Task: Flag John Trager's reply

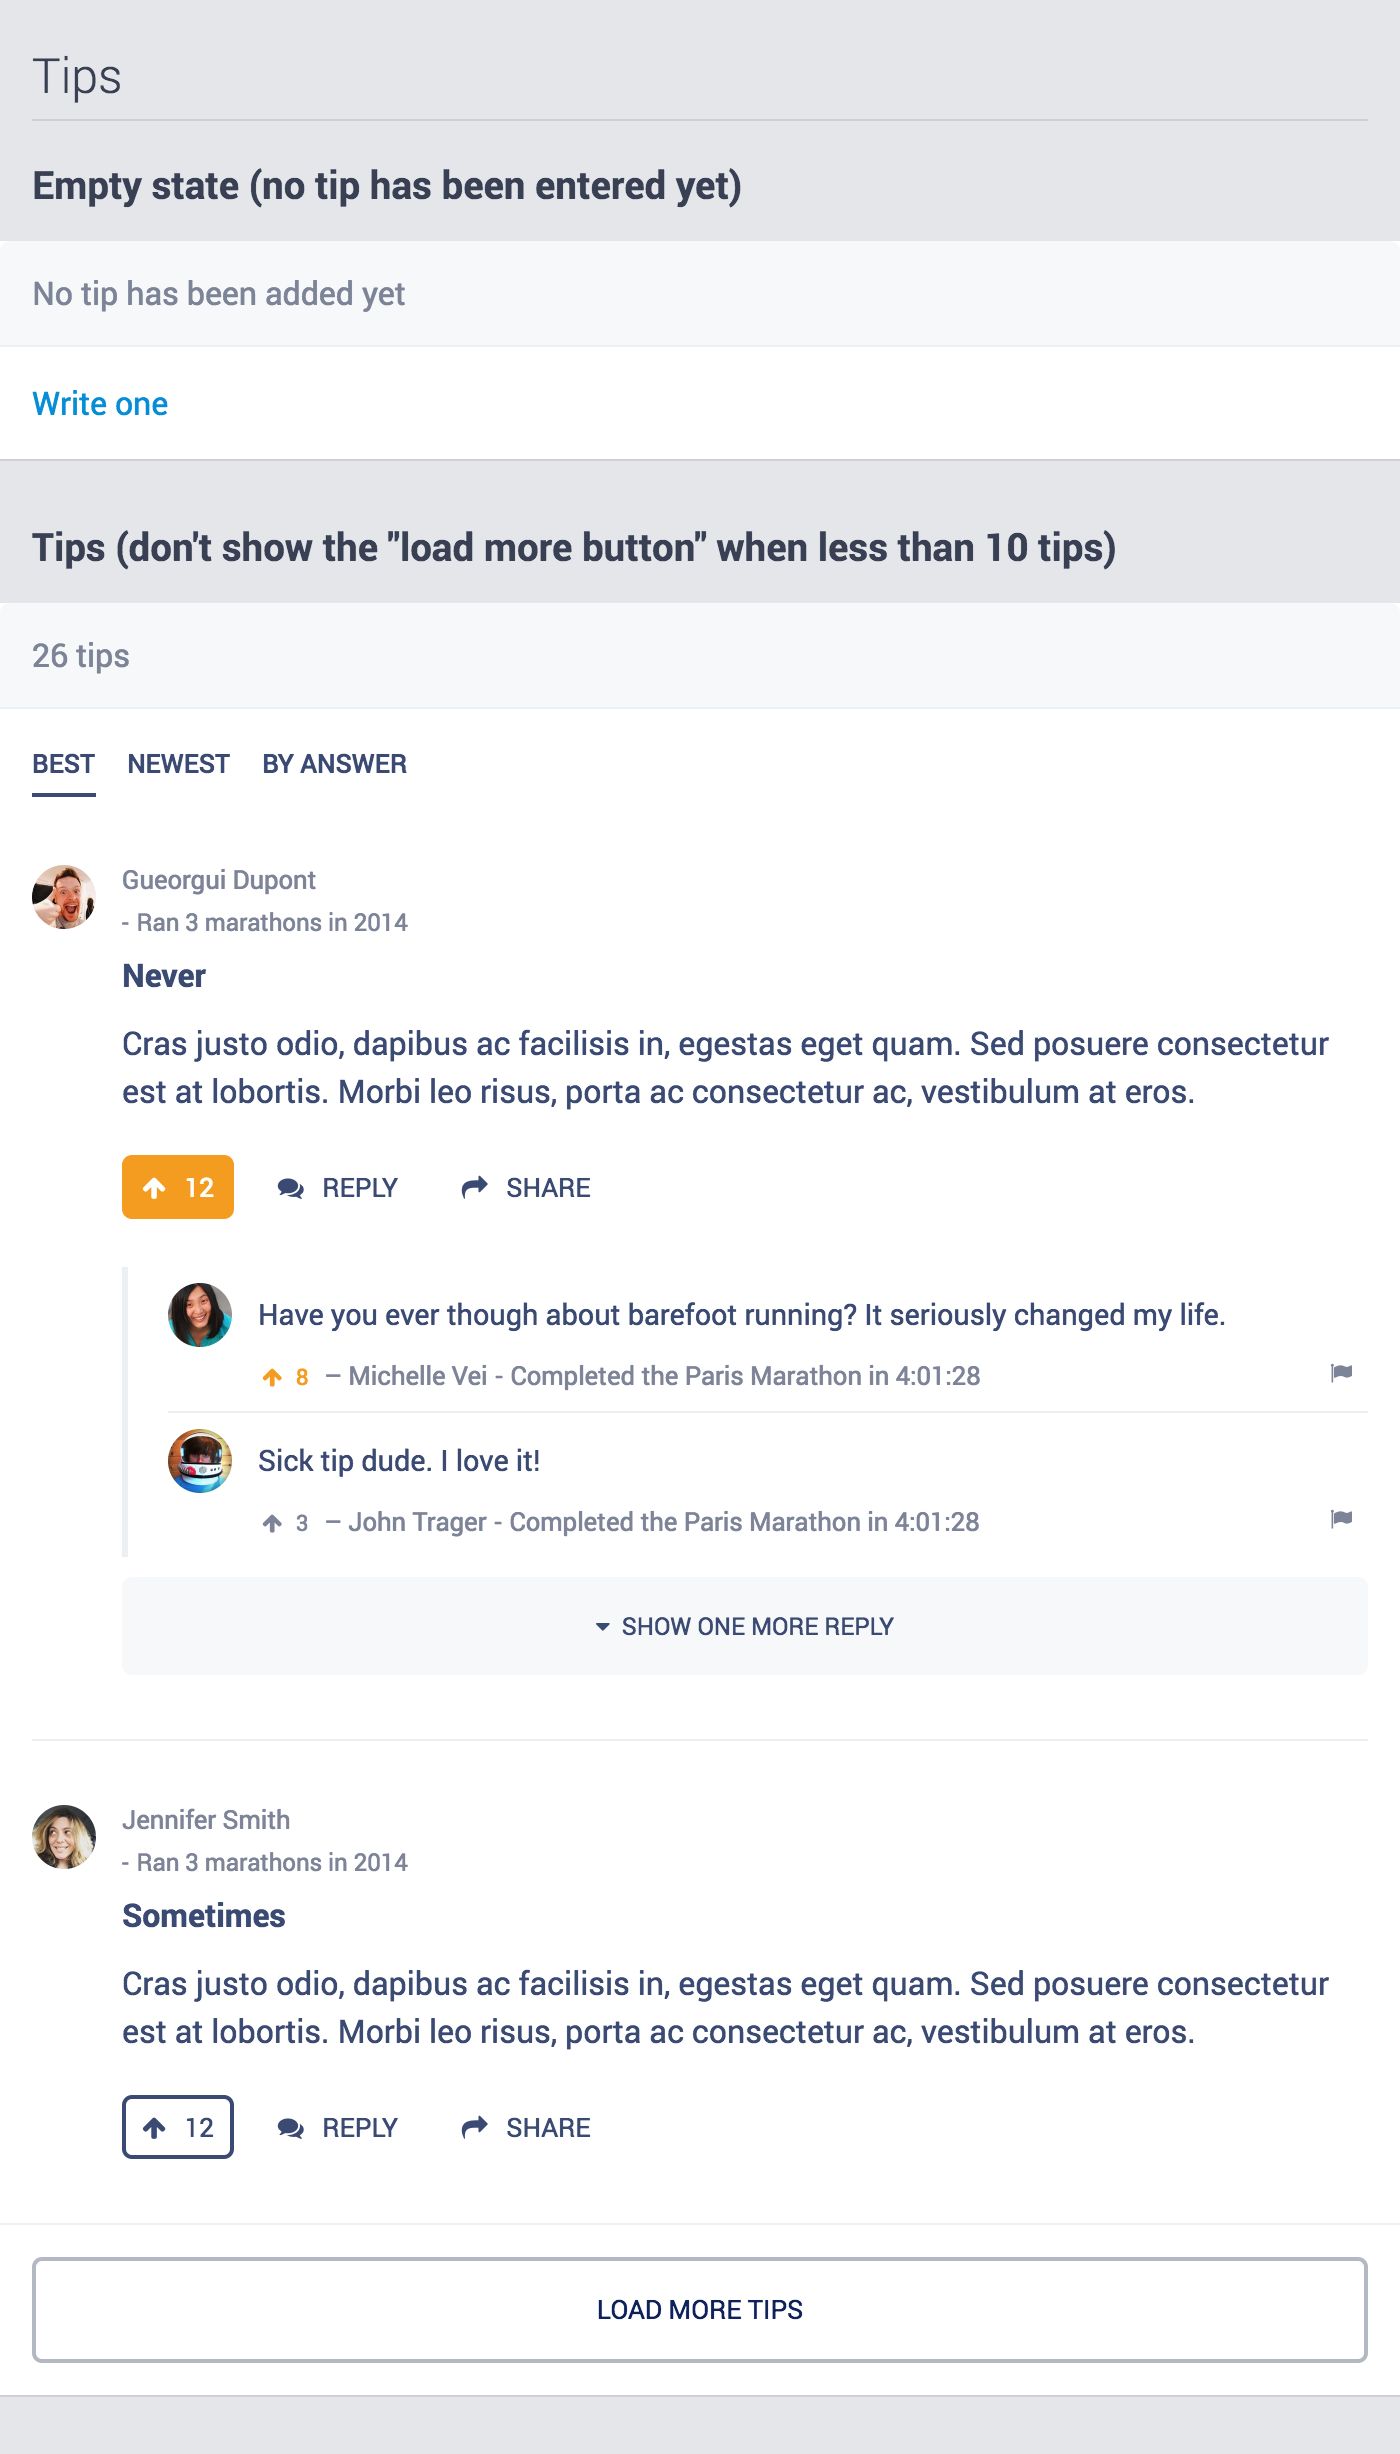Action: (1341, 1519)
